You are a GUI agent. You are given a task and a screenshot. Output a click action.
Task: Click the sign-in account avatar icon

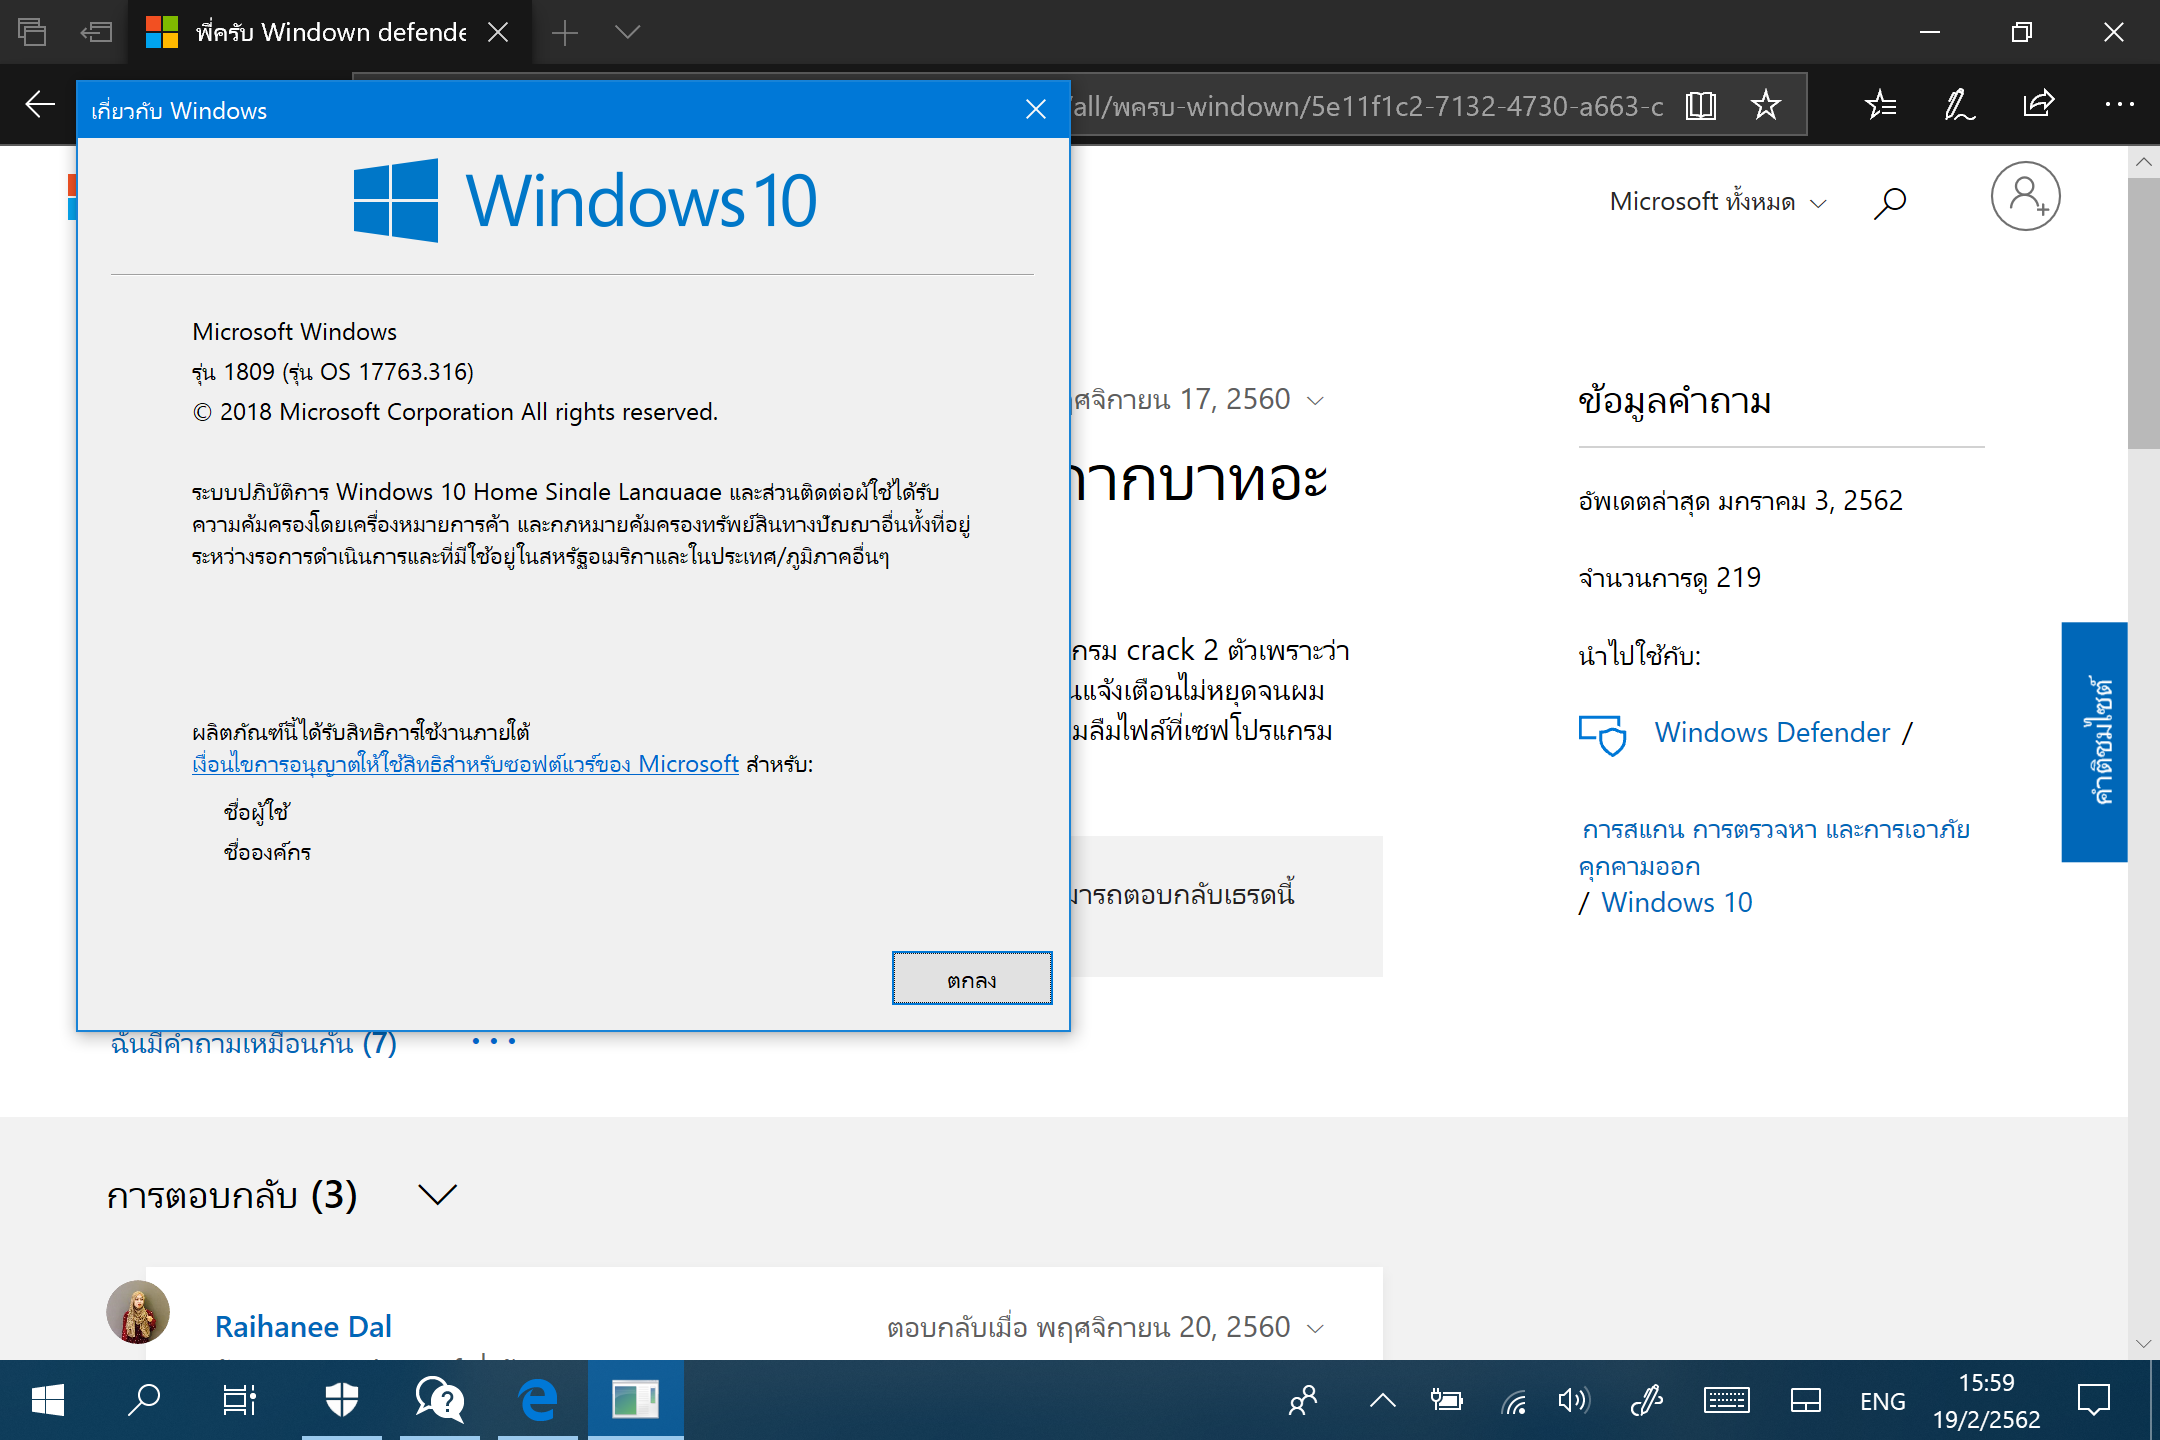coord(2025,197)
